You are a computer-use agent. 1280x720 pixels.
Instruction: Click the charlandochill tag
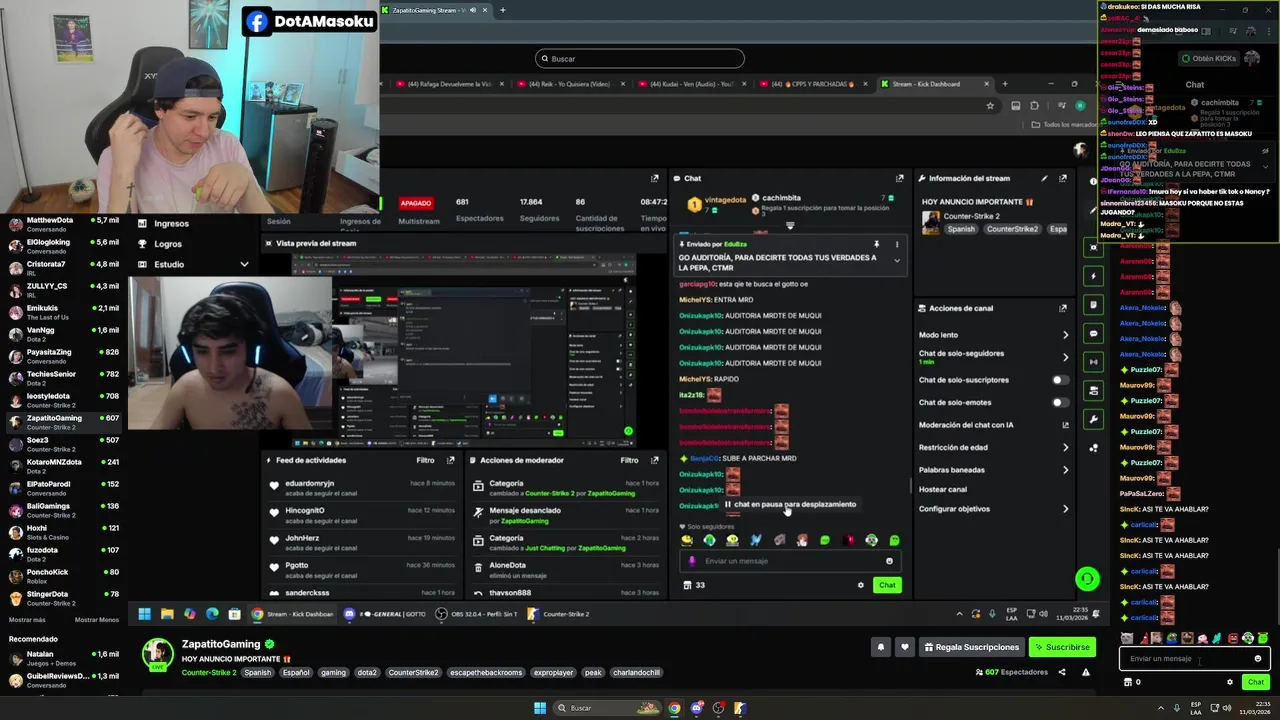pos(636,673)
